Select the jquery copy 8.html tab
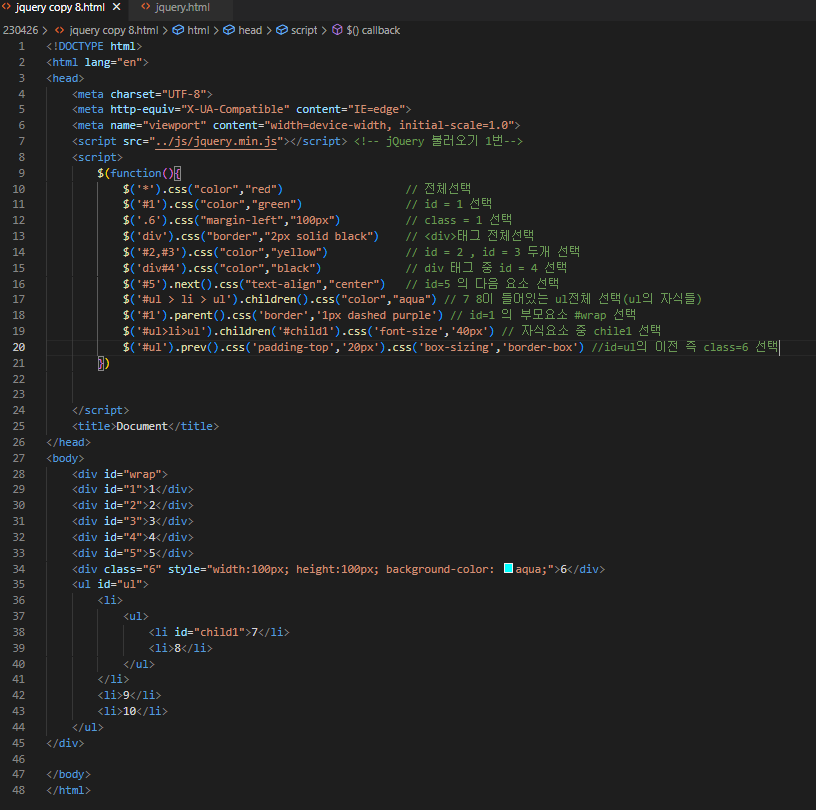The width and height of the screenshot is (816, 810). coord(60,7)
